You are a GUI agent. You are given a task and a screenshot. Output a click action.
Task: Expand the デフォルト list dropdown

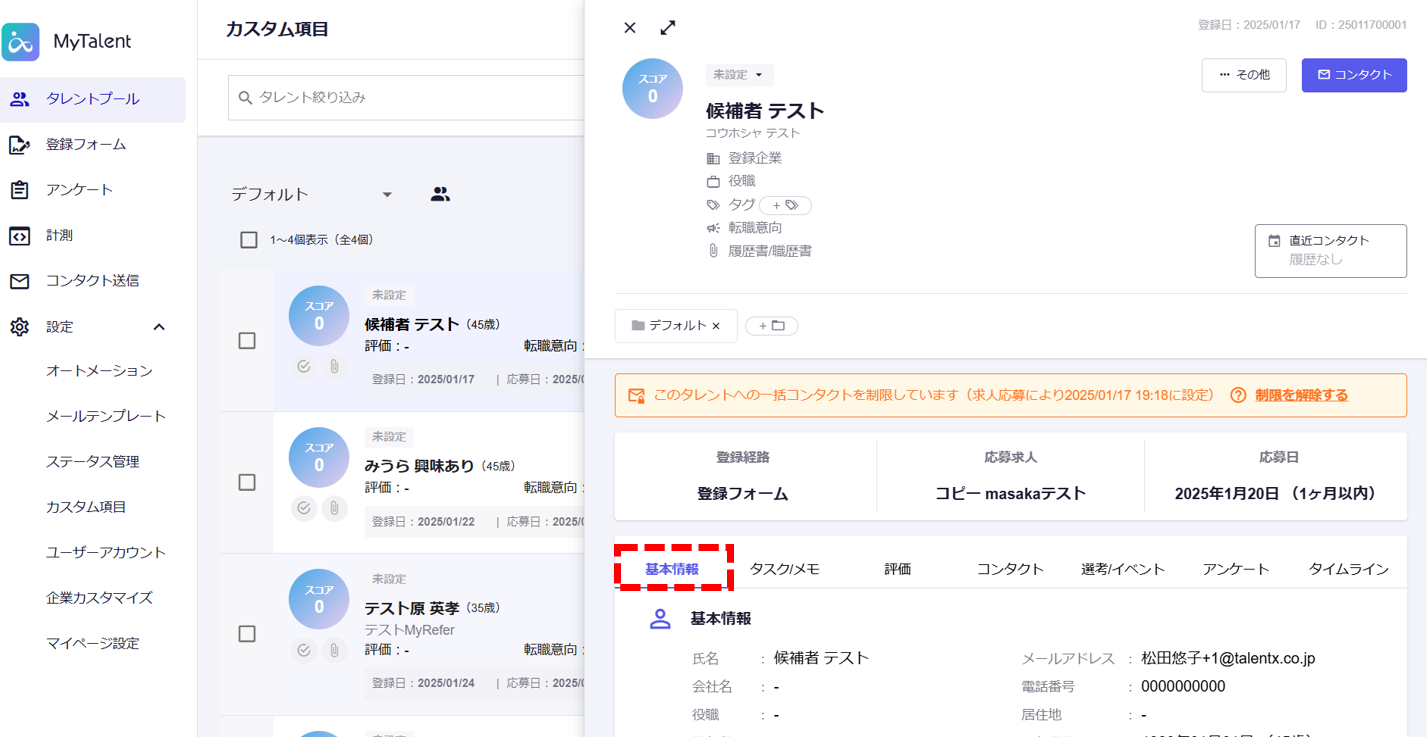(x=387, y=195)
